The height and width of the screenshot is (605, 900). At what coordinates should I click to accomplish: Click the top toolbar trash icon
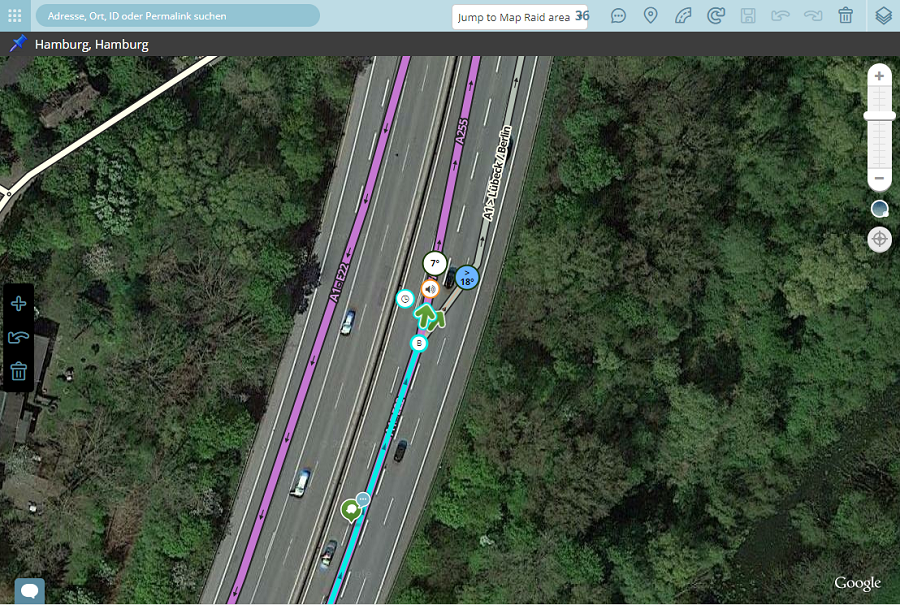coord(845,16)
